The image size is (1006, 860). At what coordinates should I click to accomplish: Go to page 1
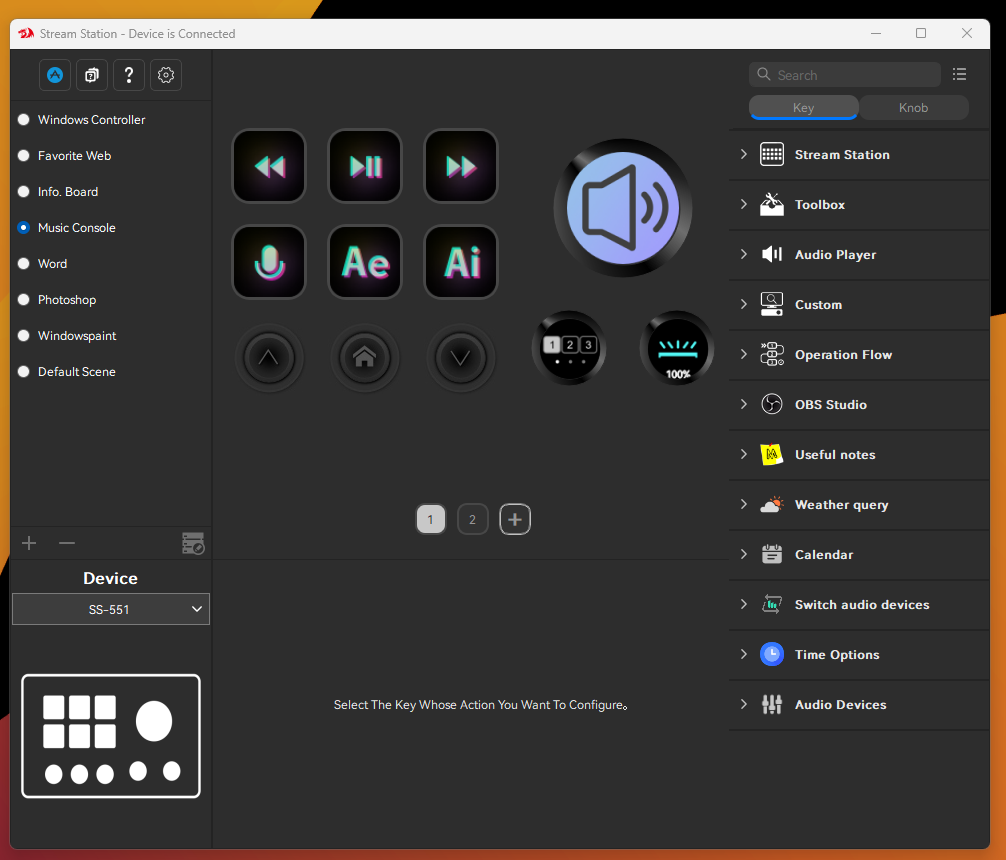tap(431, 519)
